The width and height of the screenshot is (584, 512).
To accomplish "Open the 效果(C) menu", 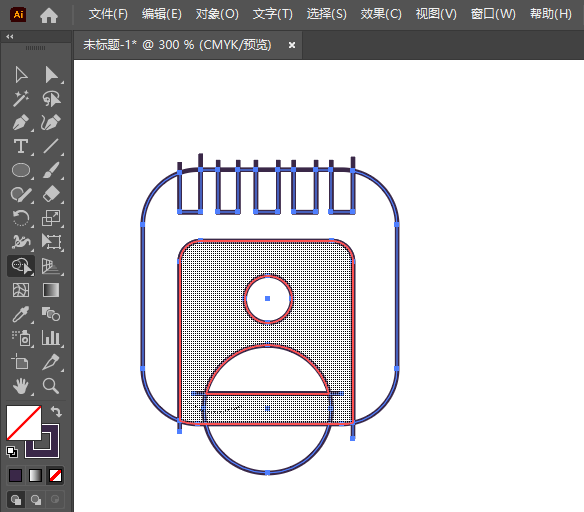I will (381, 14).
